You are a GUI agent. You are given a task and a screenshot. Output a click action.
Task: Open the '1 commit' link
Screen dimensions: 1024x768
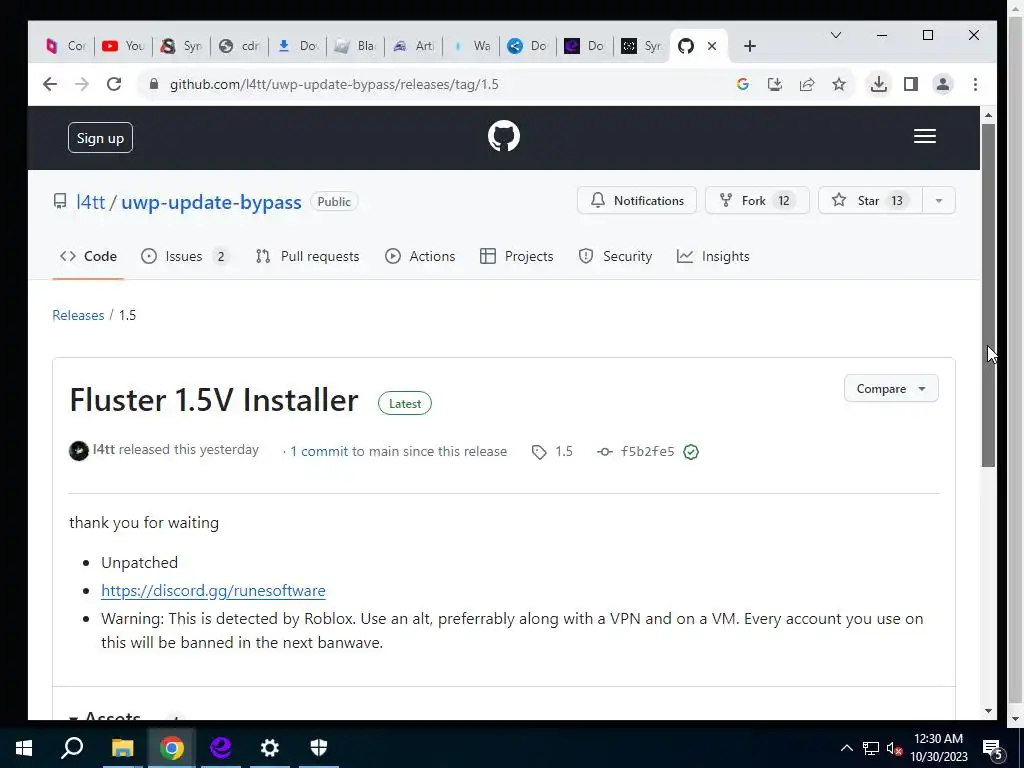coord(319,451)
